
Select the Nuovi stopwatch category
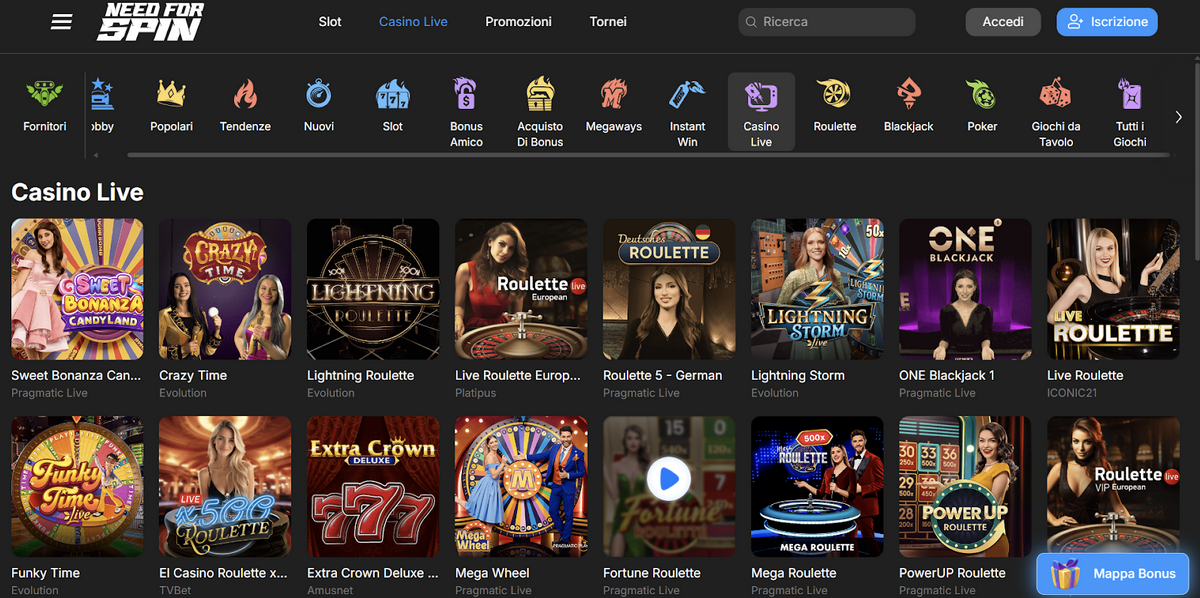(x=319, y=106)
